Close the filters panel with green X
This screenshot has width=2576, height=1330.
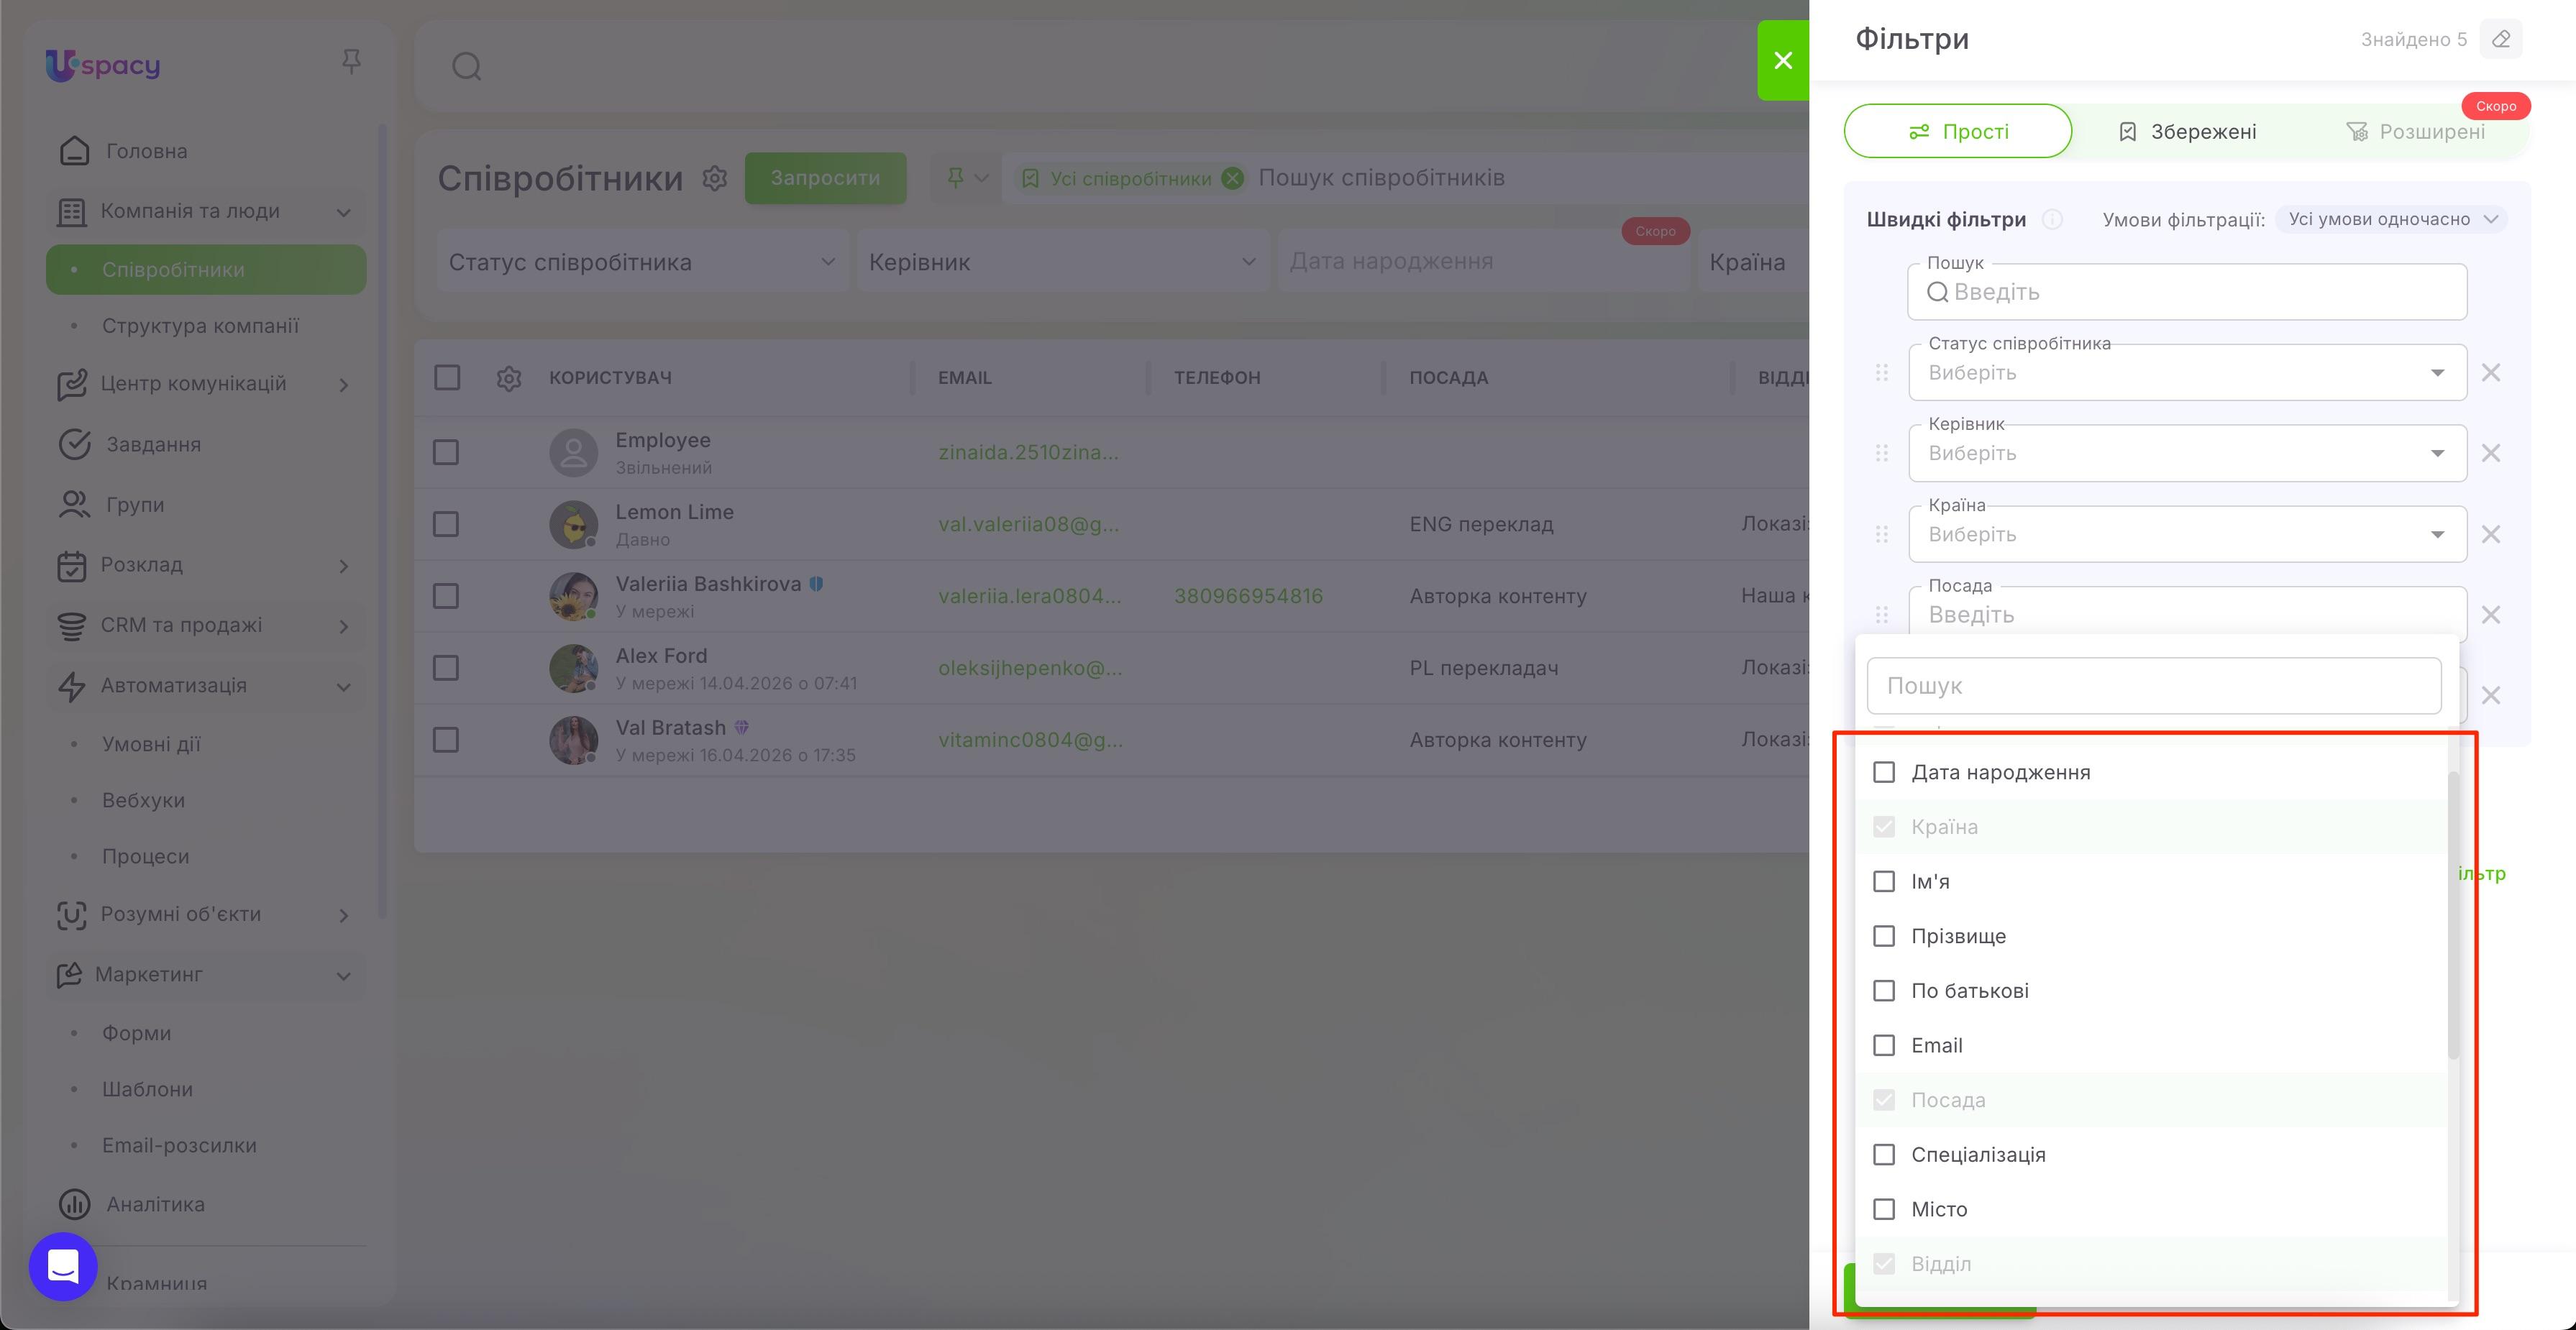(1783, 60)
